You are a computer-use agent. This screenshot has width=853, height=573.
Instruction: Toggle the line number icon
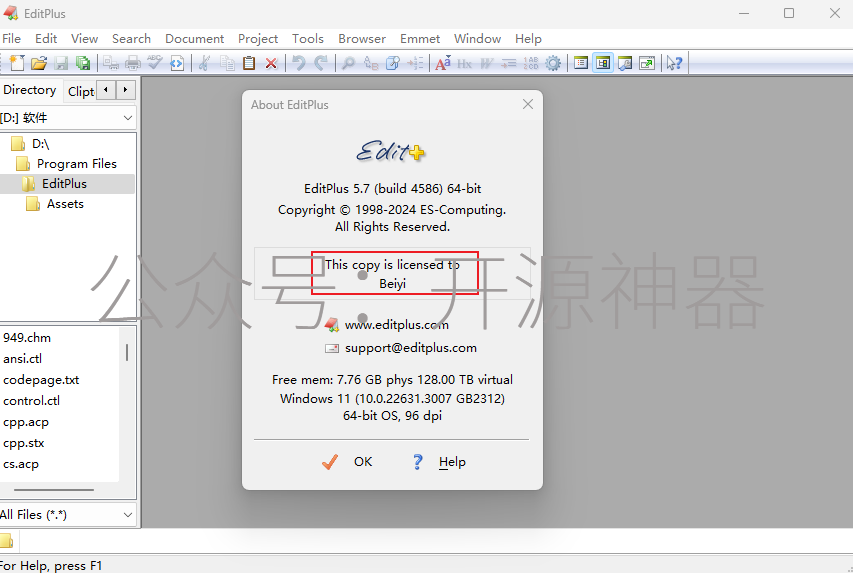[531, 63]
